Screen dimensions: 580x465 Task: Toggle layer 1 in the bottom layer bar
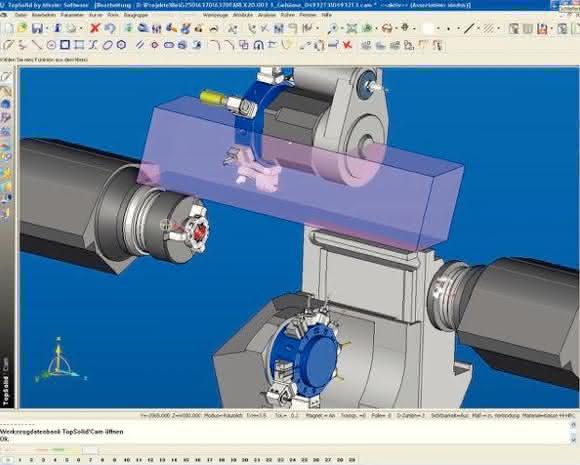click(x=20, y=460)
